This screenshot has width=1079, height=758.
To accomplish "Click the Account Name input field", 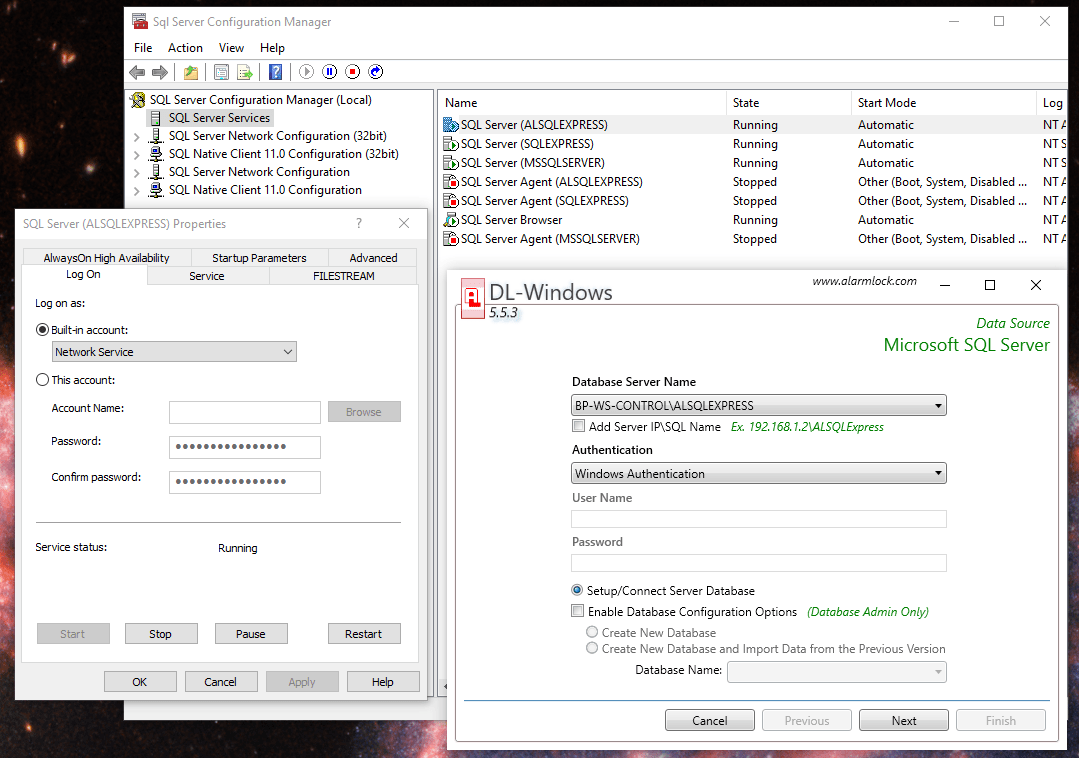I will point(244,412).
